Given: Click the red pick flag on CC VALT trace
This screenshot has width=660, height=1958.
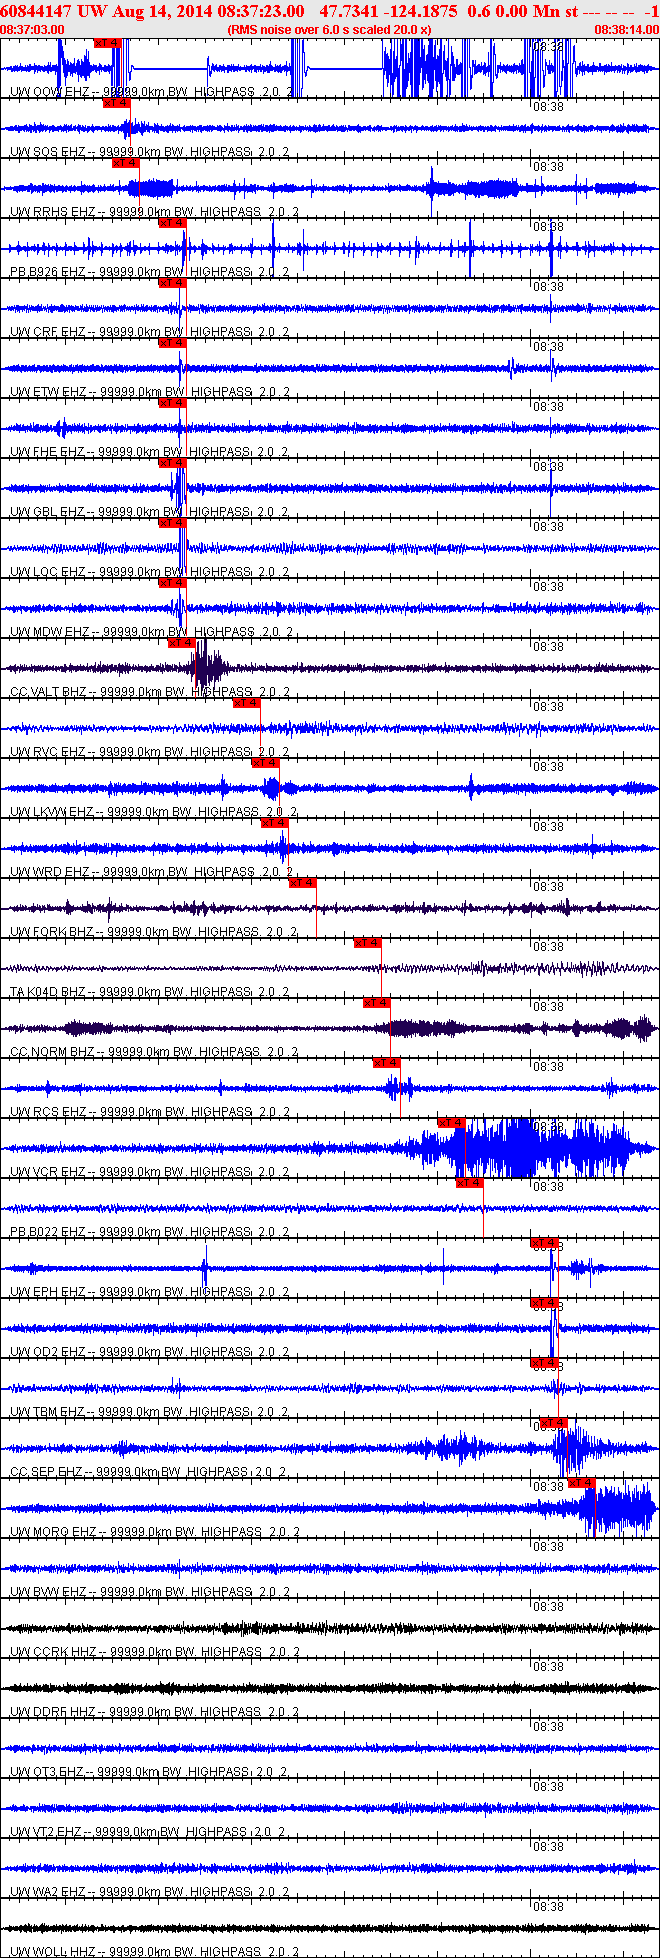Looking at the screenshot, I should coord(182,643).
